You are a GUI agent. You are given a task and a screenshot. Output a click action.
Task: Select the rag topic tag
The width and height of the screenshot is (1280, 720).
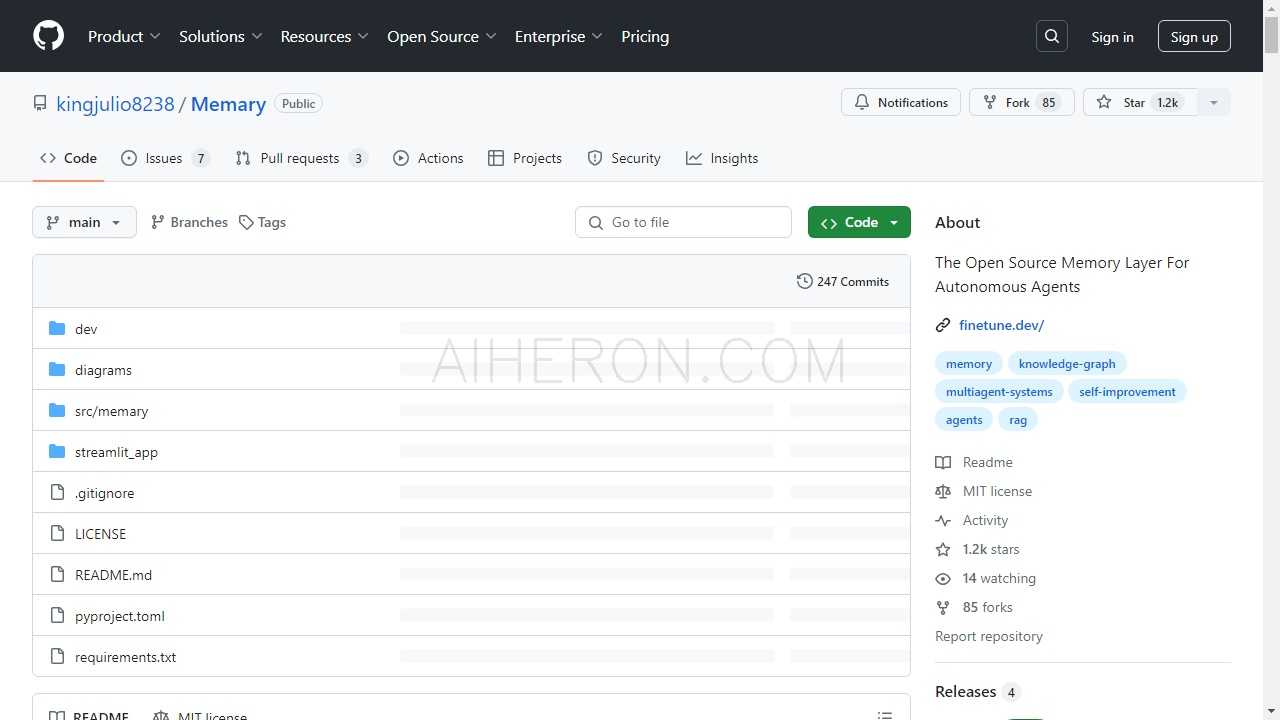pos(1018,419)
